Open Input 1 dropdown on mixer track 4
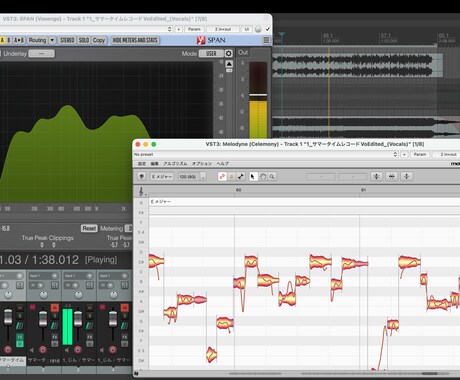Viewport: 460px width, 380px height. coord(113,276)
